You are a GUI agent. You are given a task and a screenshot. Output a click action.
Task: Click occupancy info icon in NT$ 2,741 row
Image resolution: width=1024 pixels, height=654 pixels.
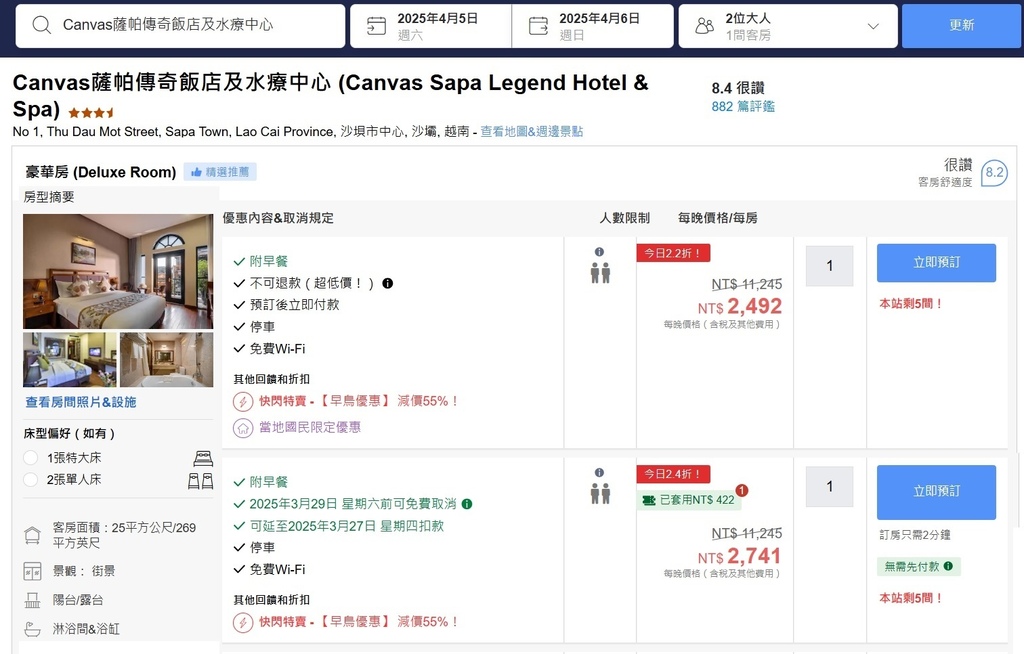600,472
